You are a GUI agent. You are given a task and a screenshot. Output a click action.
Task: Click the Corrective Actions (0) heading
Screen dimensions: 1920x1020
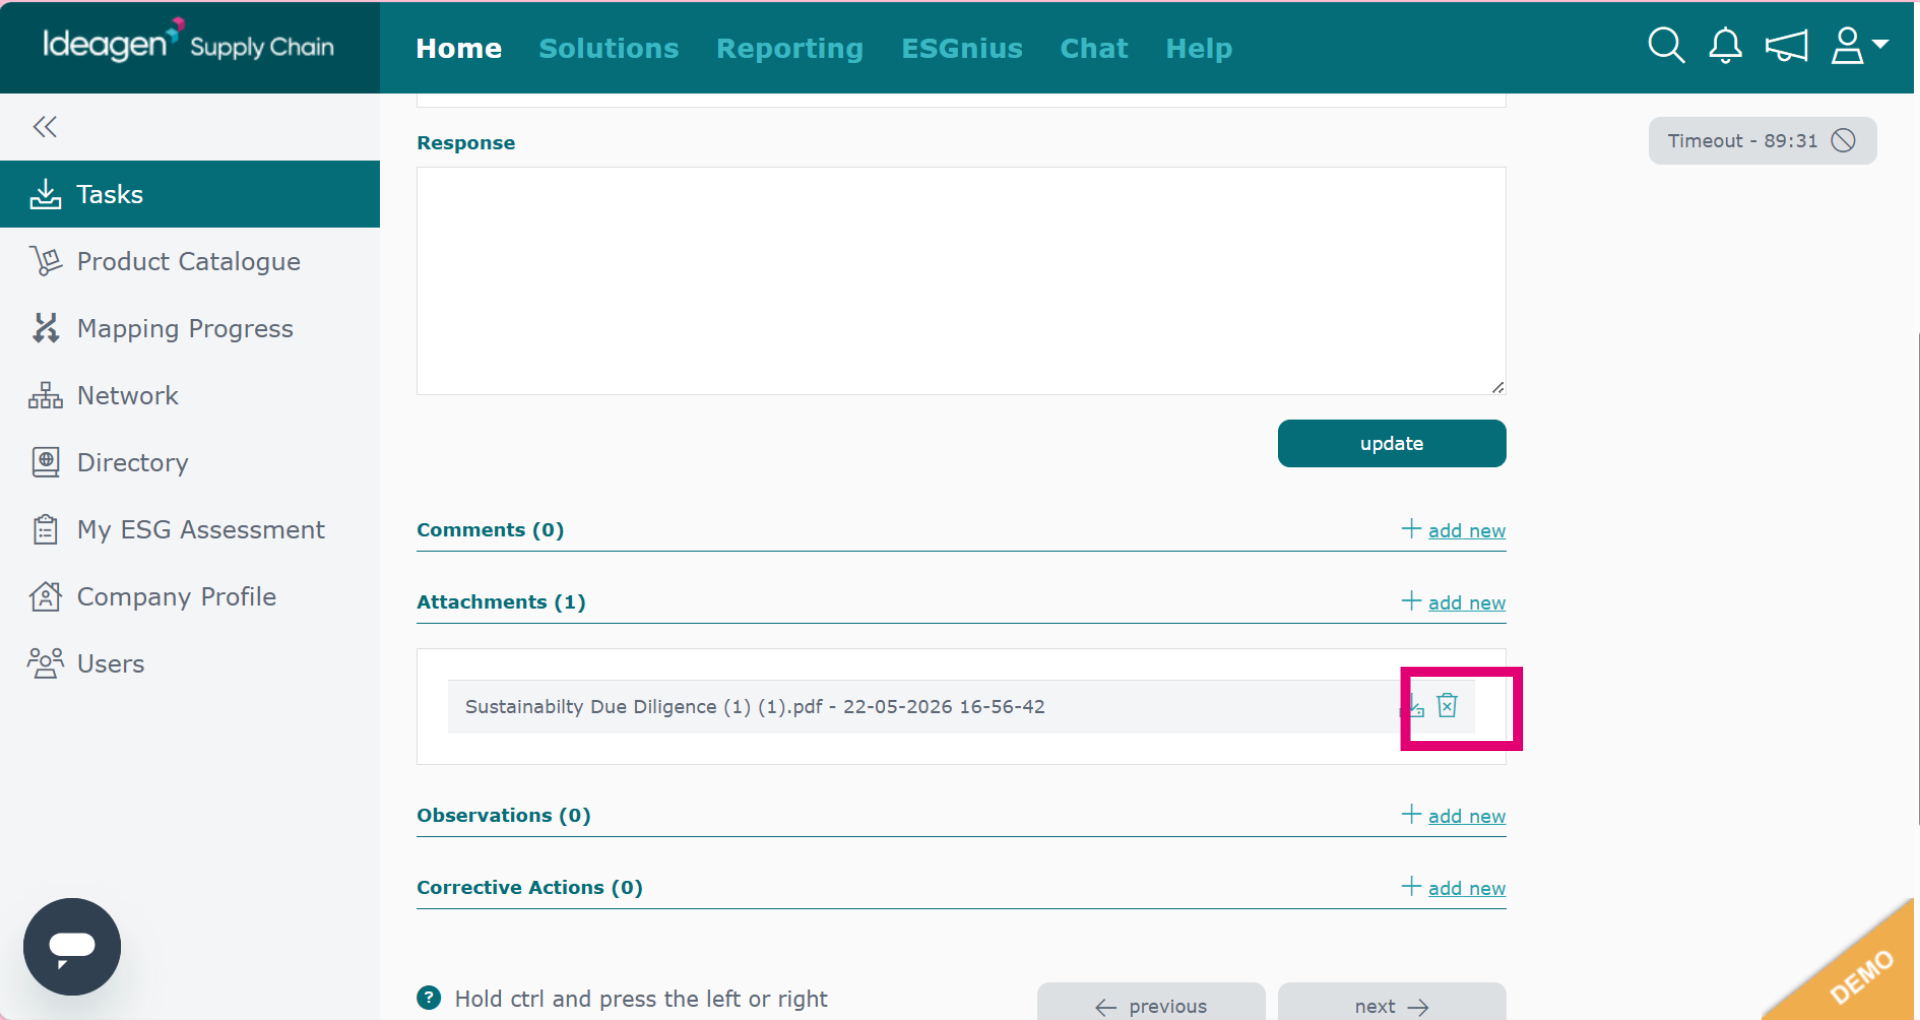click(x=530, y=887)
